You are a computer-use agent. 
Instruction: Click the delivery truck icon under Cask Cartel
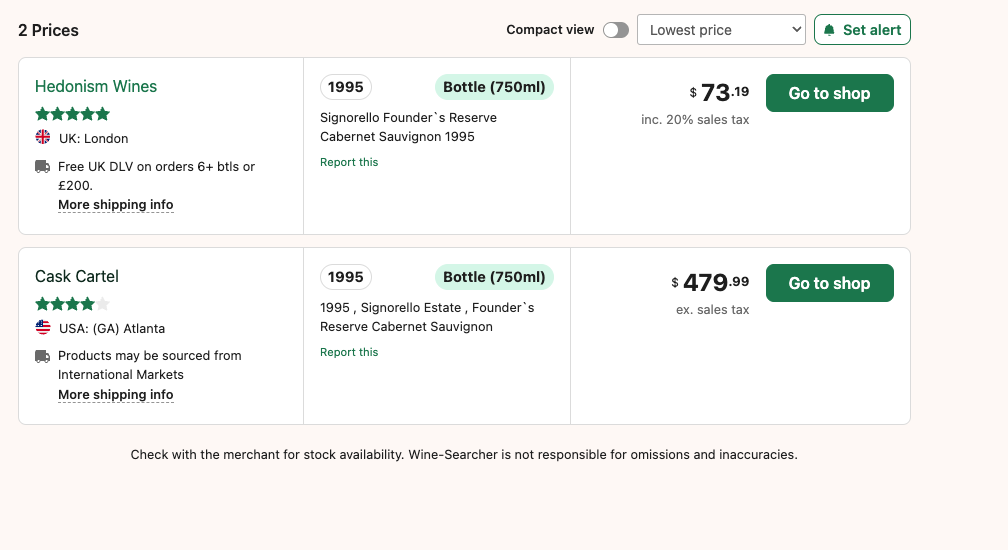pos(43,356)
